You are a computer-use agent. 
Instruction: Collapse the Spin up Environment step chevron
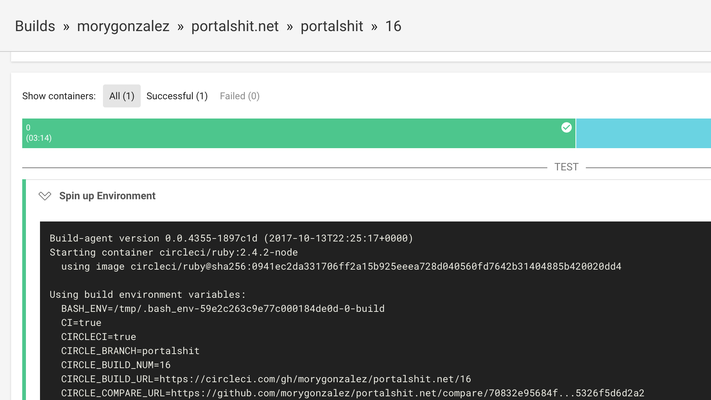44,196
